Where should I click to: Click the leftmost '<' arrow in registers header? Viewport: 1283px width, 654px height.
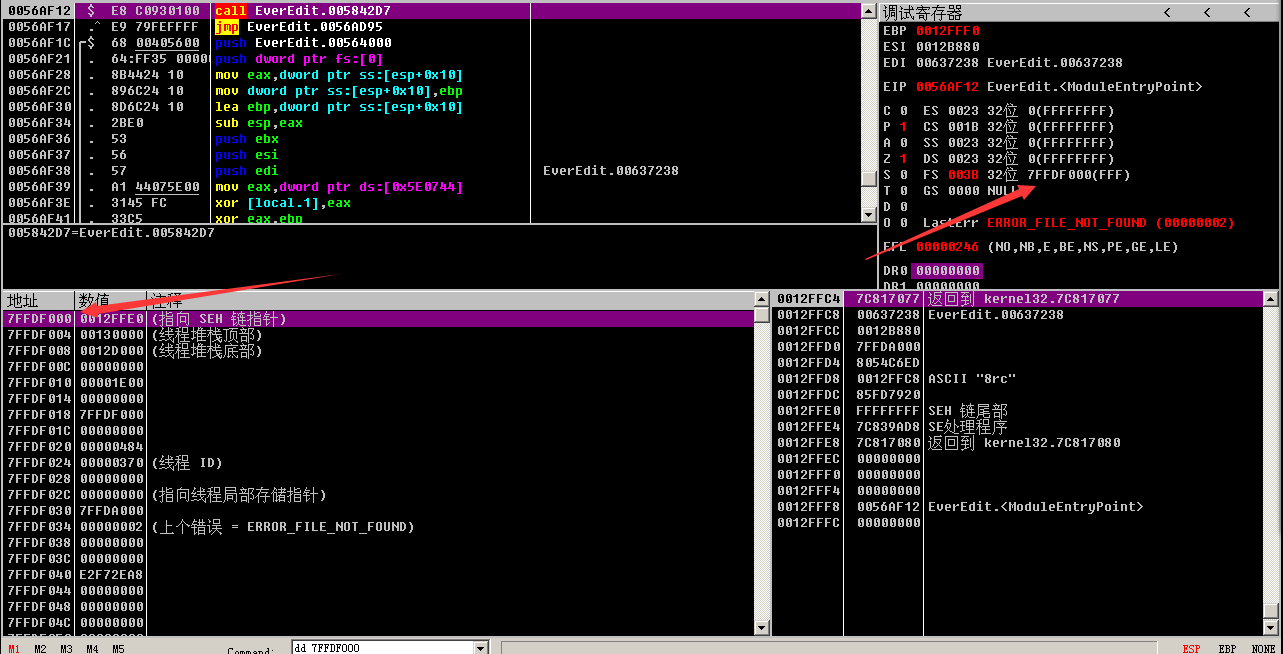pyautogui.click(x=1166, y=12)
